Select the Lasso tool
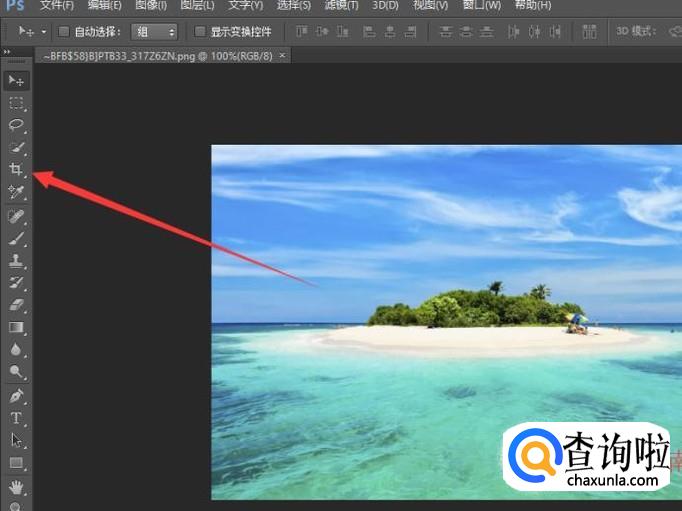682x511 pixels. 16,125
